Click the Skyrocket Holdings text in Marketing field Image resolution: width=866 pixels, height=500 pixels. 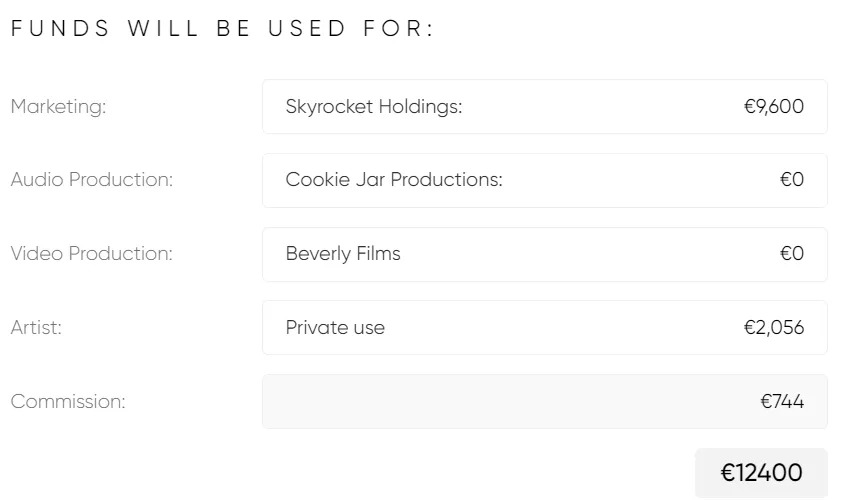[374, 107]
